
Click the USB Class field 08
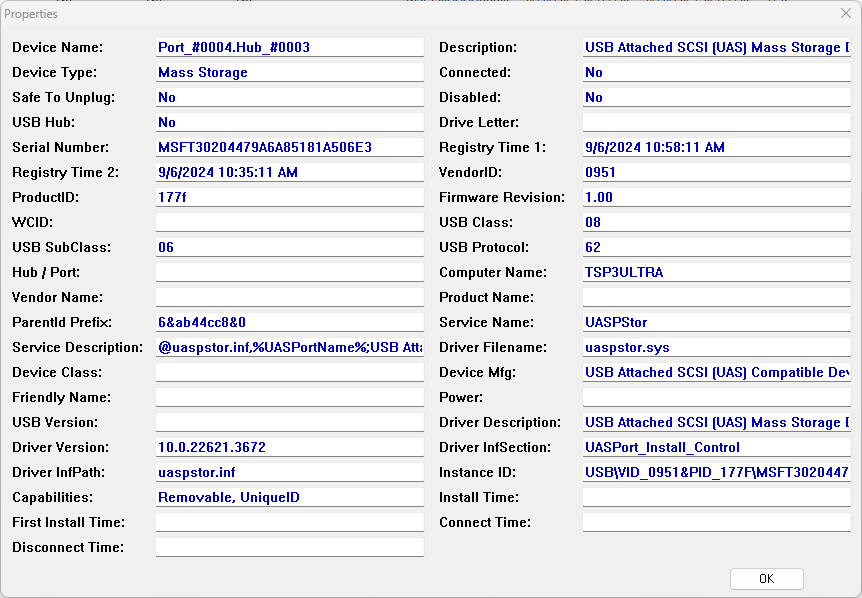pos(717,223)
